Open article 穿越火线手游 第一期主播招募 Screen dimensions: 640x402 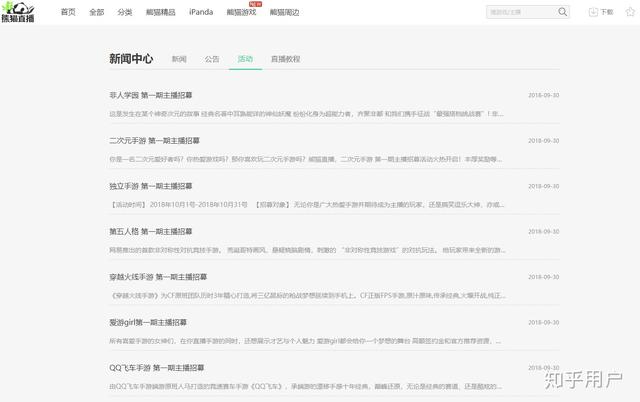pyautogui.click(x=157, y=277)
